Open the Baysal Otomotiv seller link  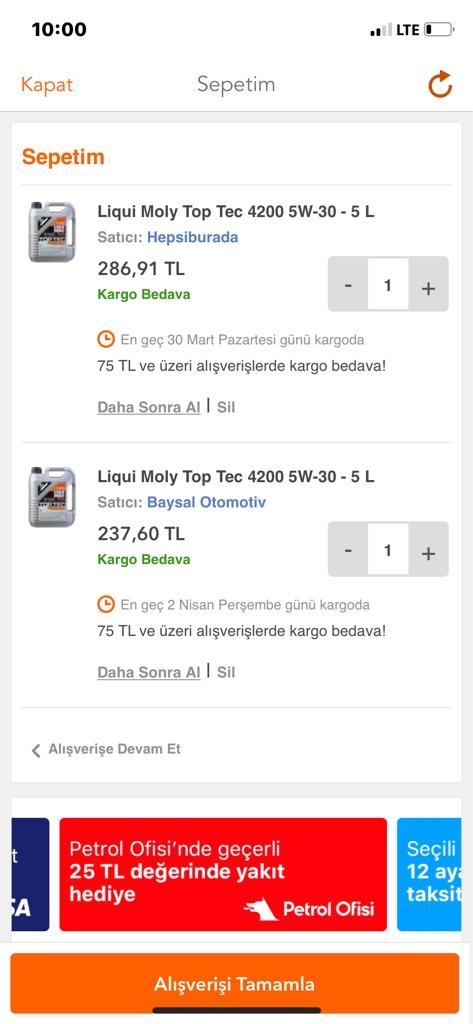206,502
